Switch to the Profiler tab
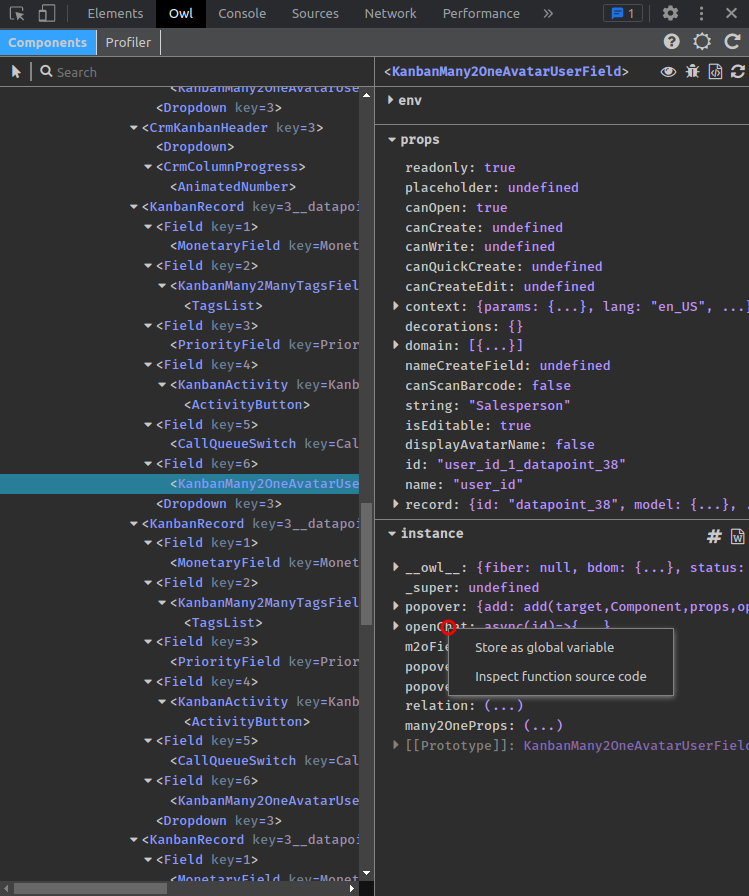The image size is (749, 896). (128, 42)
